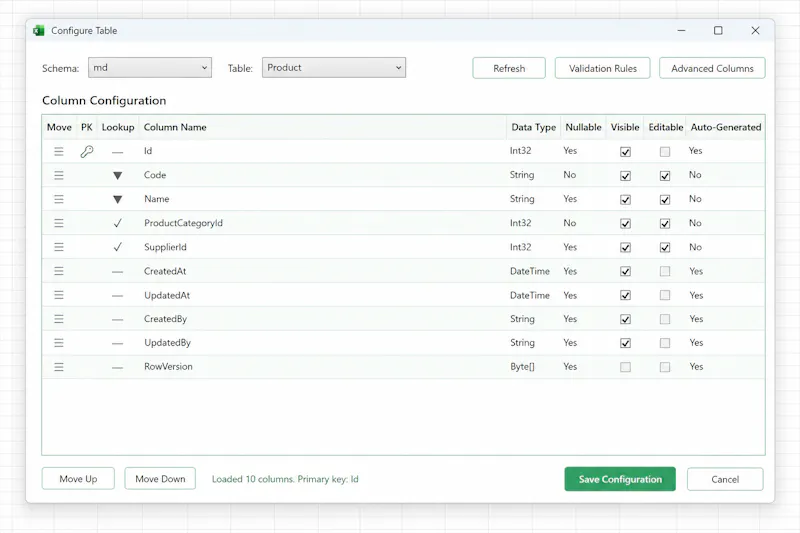Viewport: 800px width, 533px height.
Task: Enable Editable checkbox for RowVersion
Action: [x=665, y=367]
